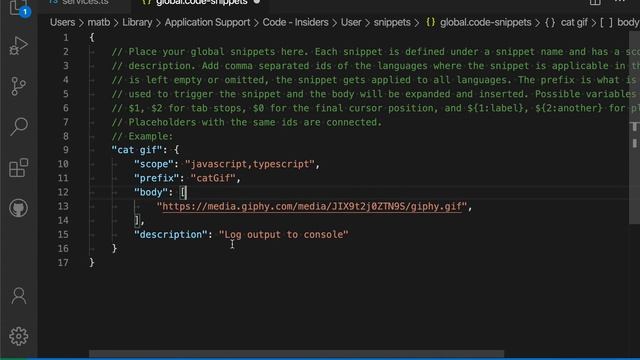This screenshot has height=360, width=640.
Task: Click the "catGif" string value
Action: pyautogui.click(x=213, y=178)
